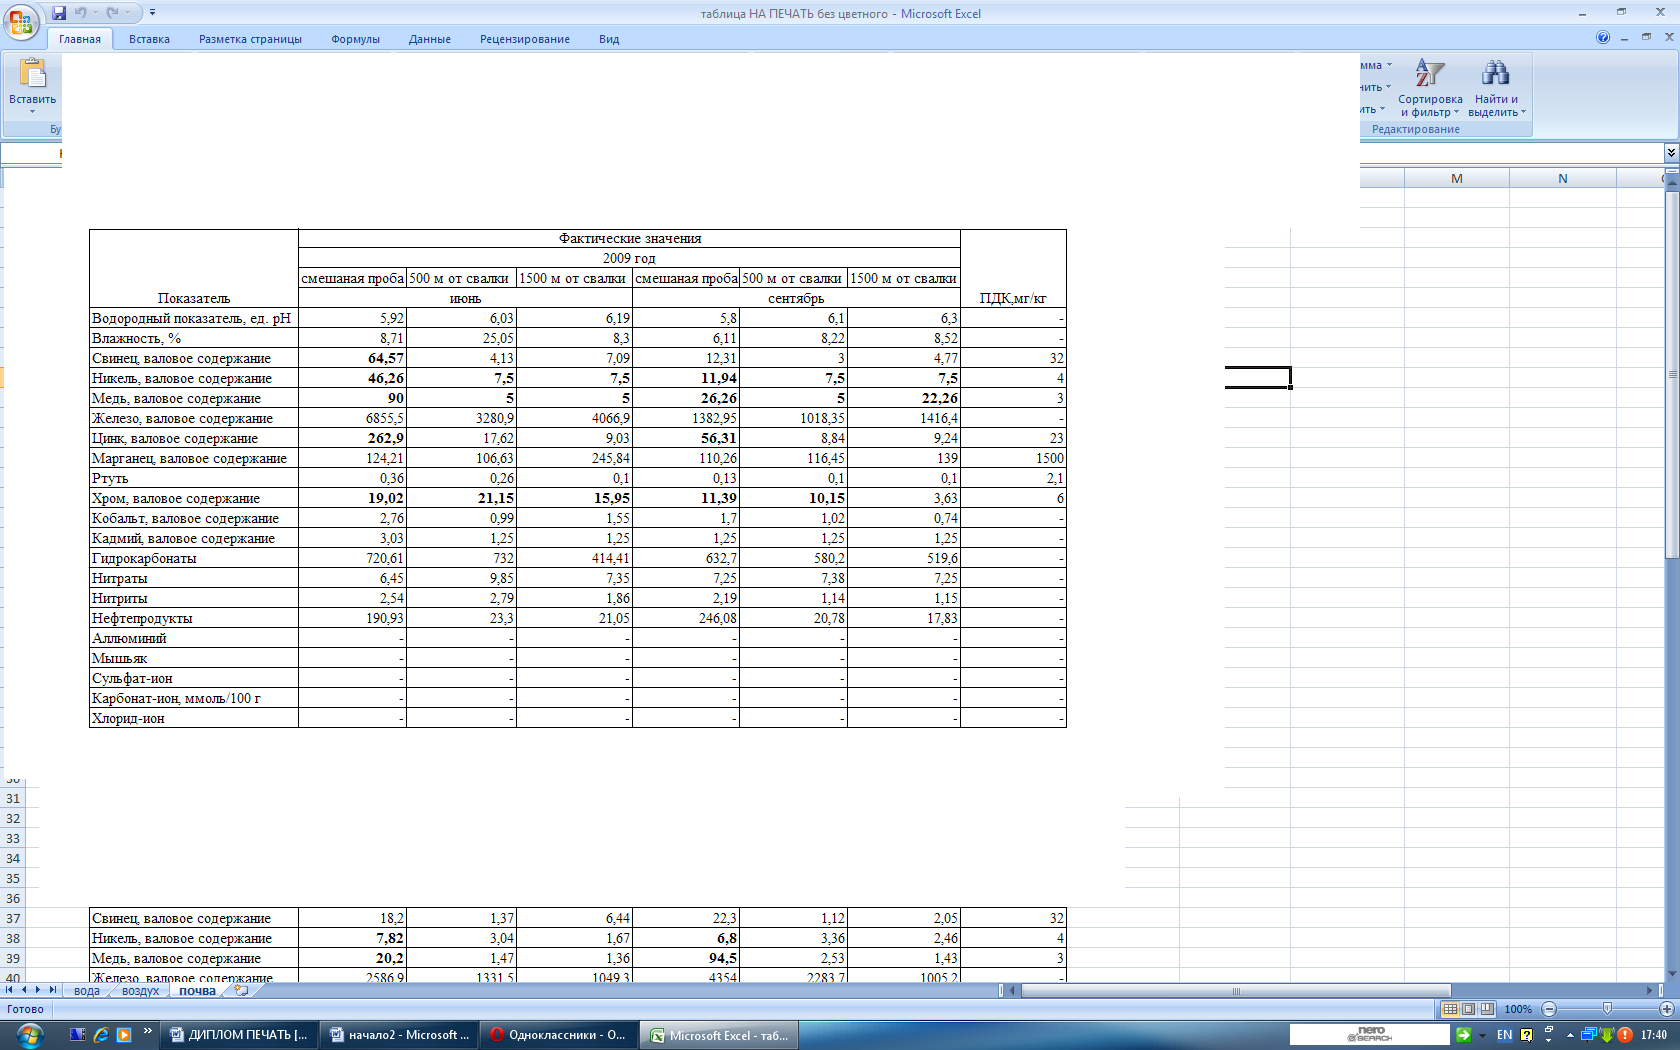Viewport: 1680px width, 1050px height.
Task: Open the Paste (Вставить) dropdown arrow
Action: 33,111
